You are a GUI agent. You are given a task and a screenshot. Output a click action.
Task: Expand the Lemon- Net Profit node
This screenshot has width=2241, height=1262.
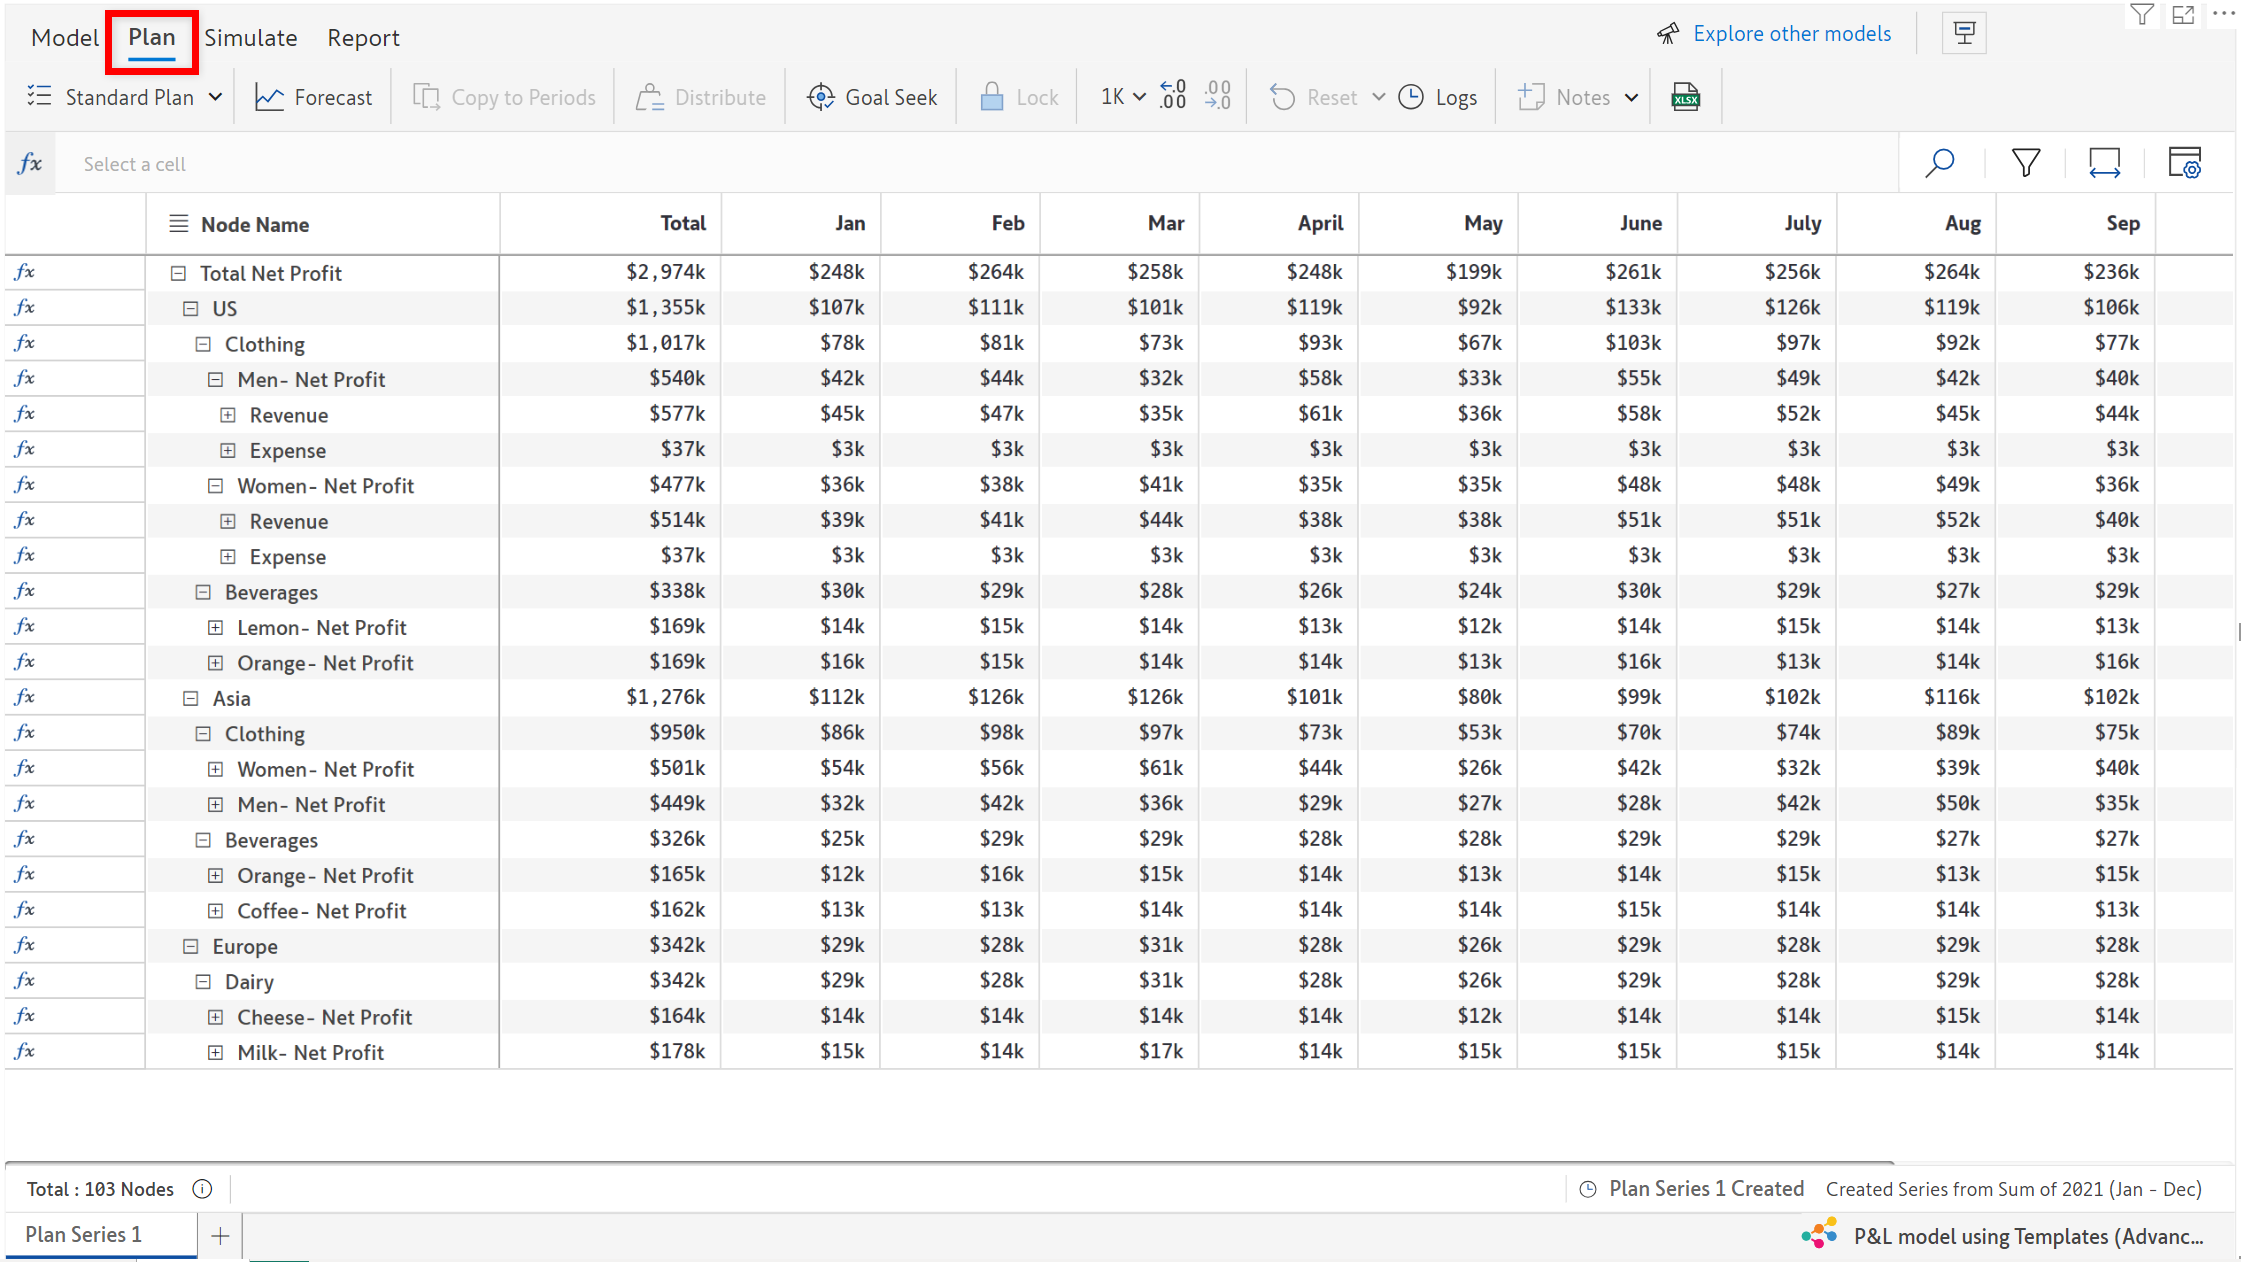(215, 628)
